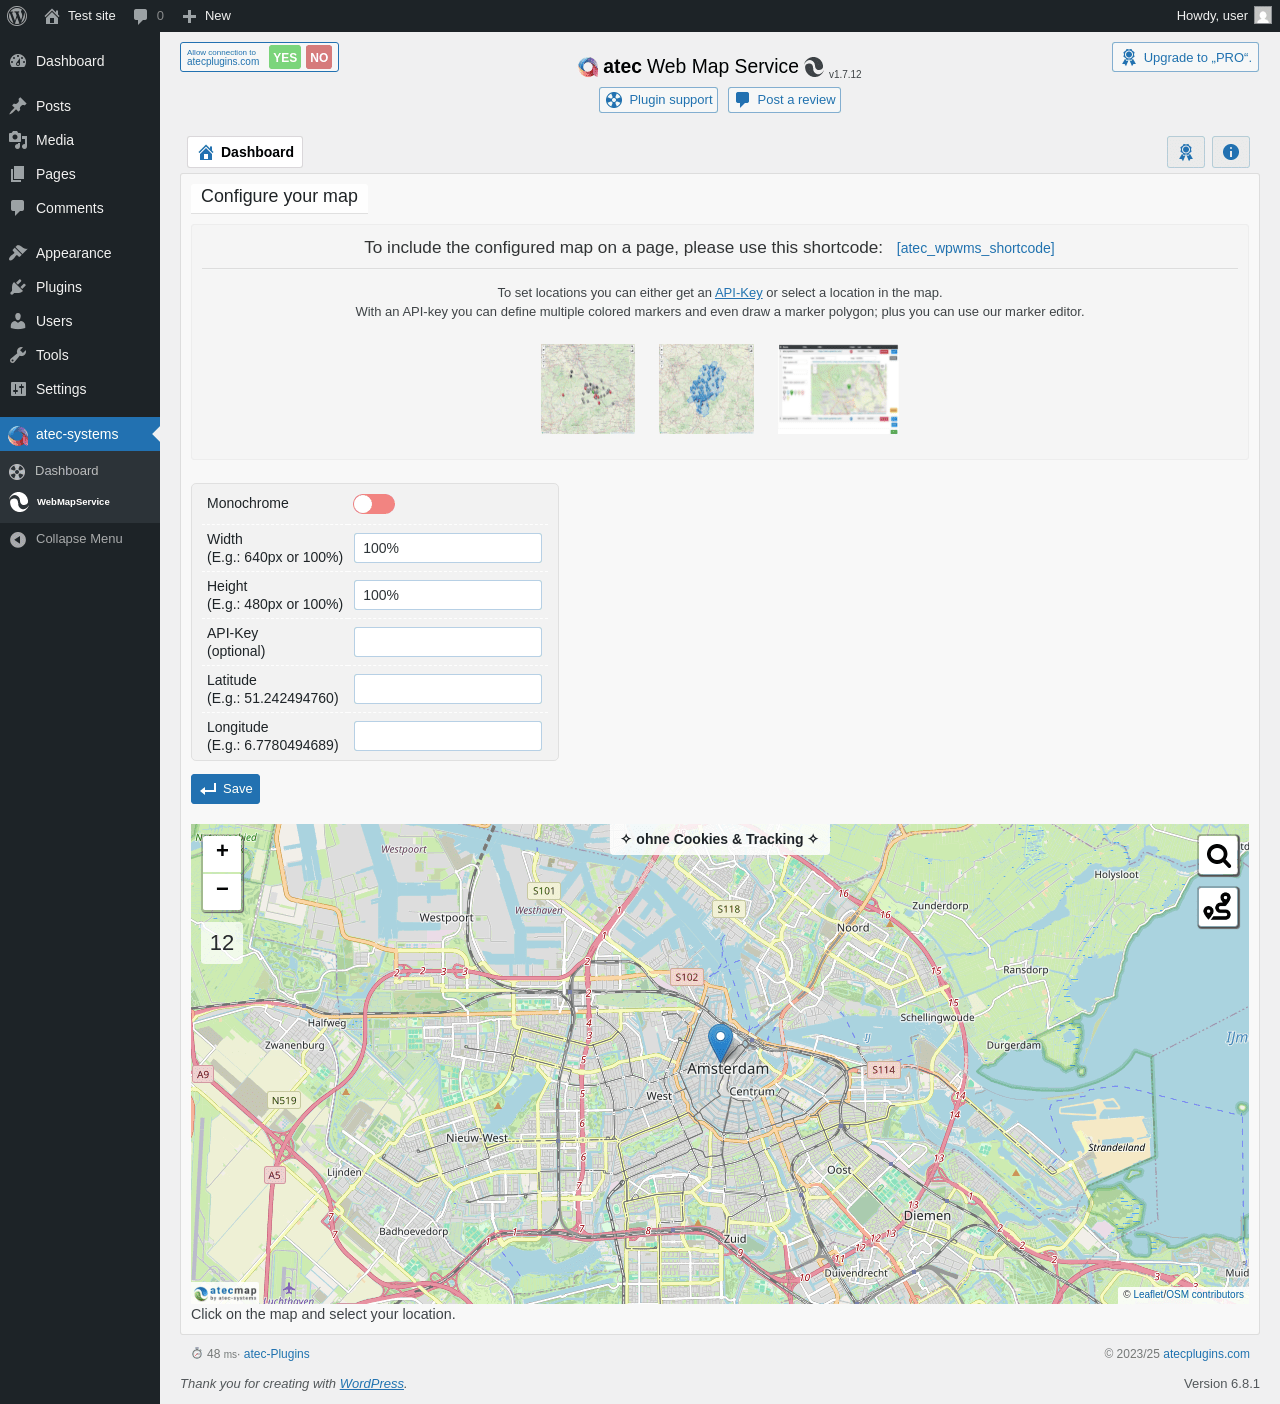Screen dimensions: 1280x1404
Task: Open comments bubble in admin bar
Action: coord(148,16)
